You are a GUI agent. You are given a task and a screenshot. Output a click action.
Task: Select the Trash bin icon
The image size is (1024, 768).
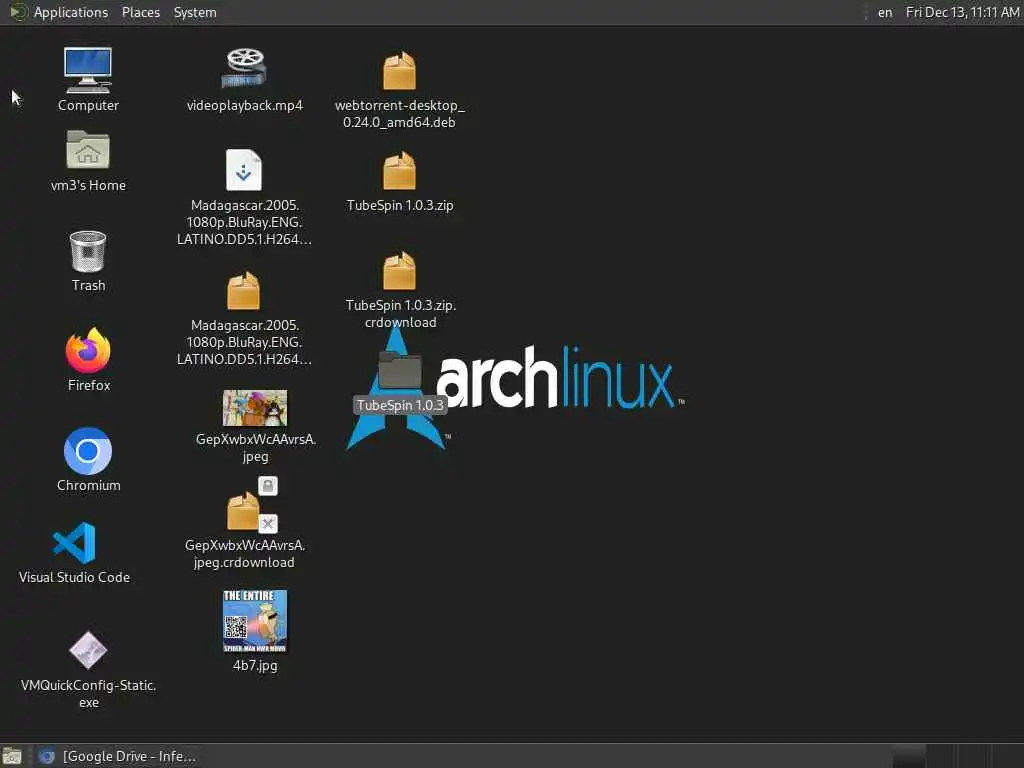point(88,251)
